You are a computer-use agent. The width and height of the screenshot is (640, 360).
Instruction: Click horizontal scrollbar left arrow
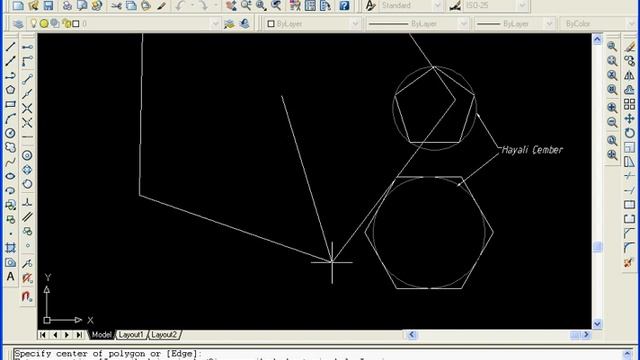click(x=411, y=335)
